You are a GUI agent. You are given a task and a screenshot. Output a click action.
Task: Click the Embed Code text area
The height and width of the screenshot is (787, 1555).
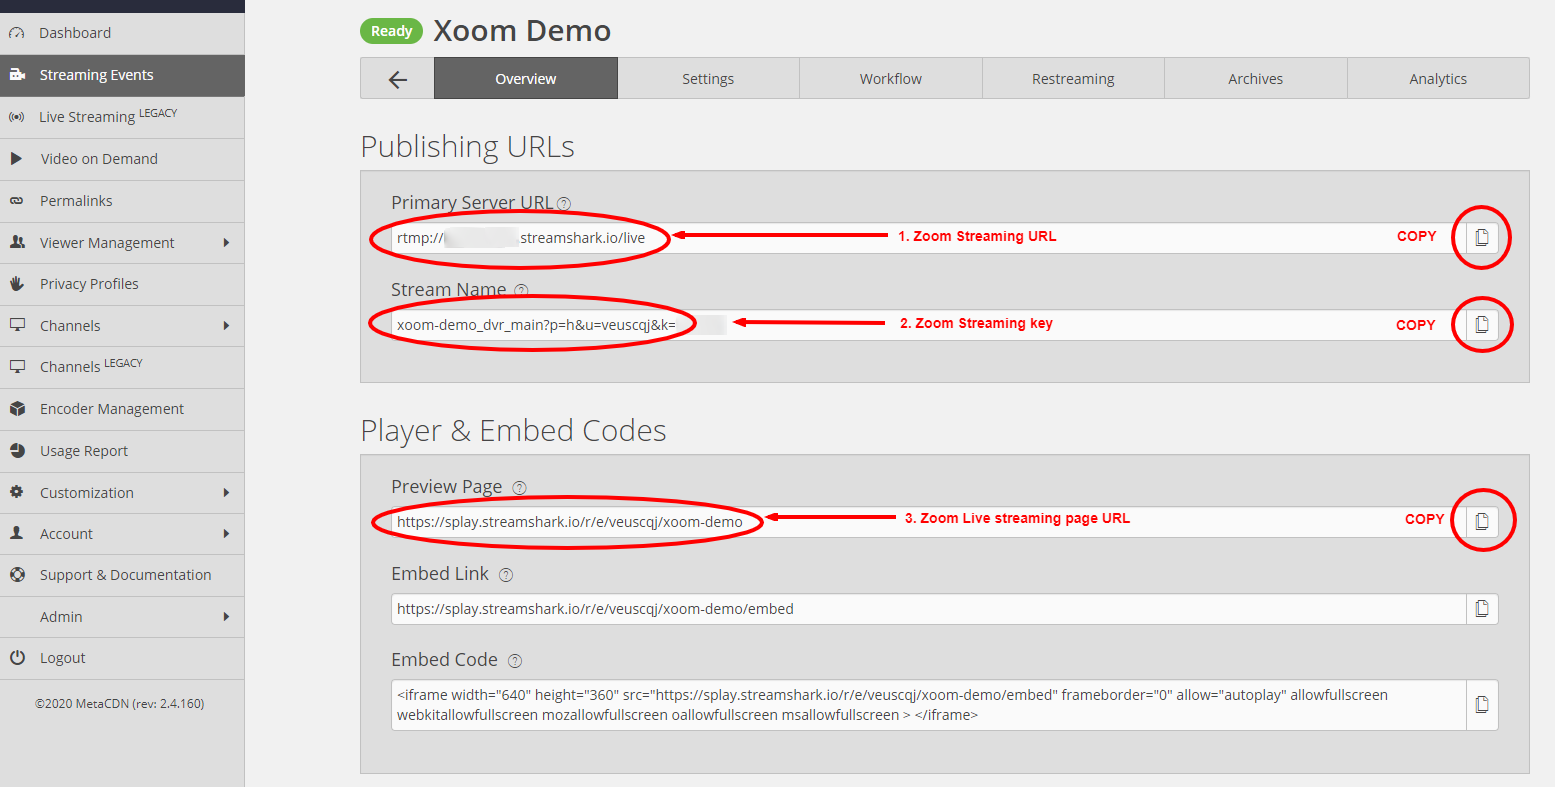[x=929, y=705]
